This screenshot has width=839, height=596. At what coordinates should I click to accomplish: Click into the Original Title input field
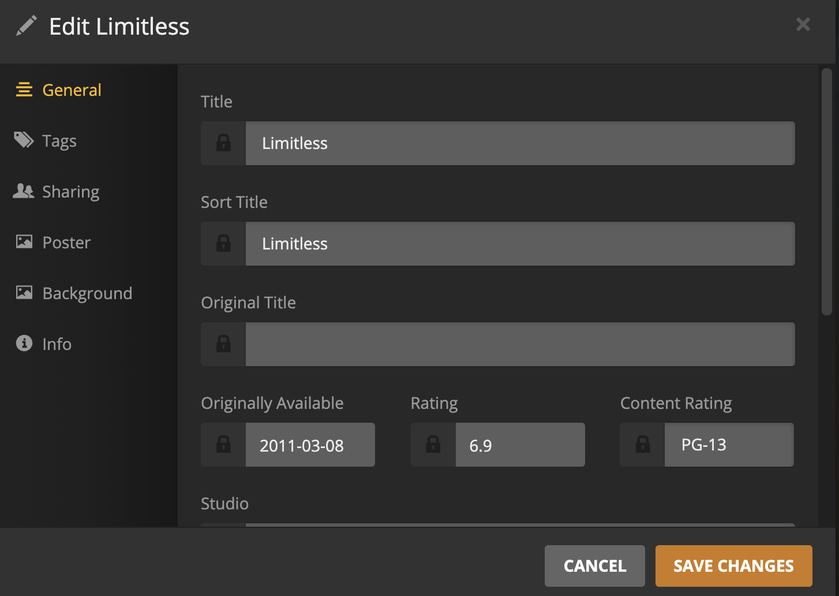pyautogui.click(x=520, y=344)
